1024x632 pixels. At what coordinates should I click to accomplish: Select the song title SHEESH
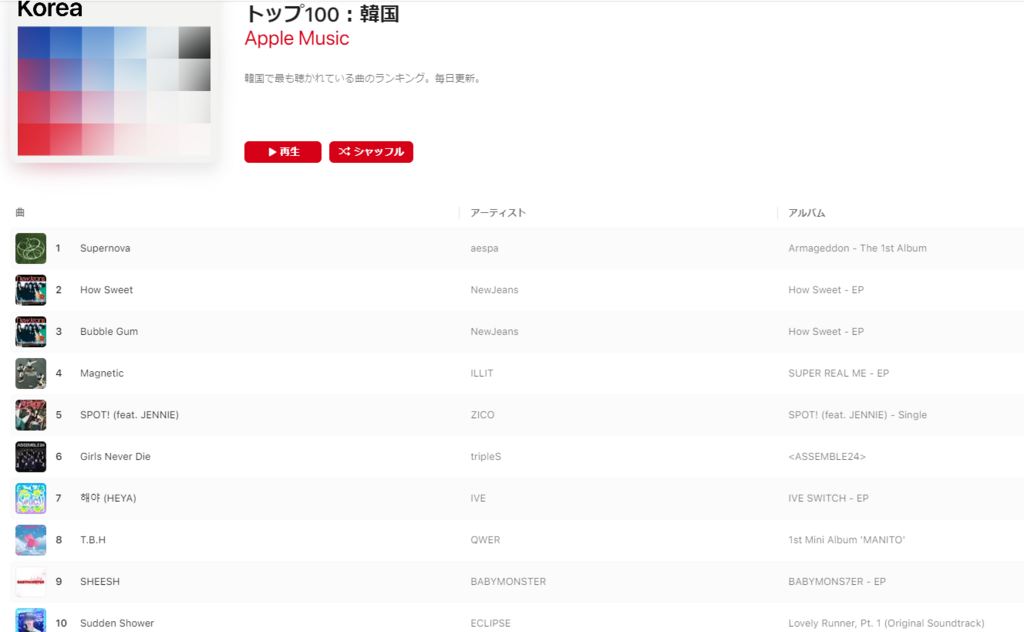100,582
